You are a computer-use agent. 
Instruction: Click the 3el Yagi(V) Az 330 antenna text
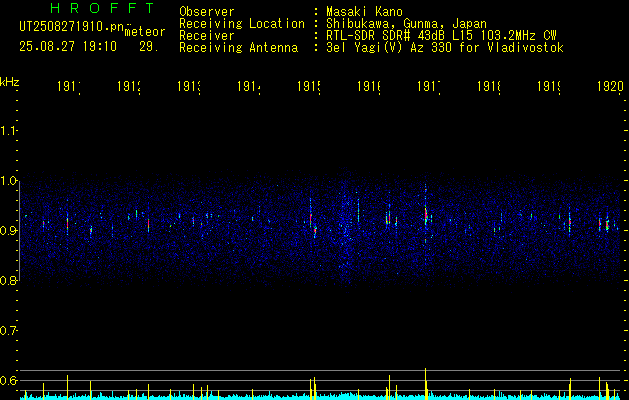(445, 48)
